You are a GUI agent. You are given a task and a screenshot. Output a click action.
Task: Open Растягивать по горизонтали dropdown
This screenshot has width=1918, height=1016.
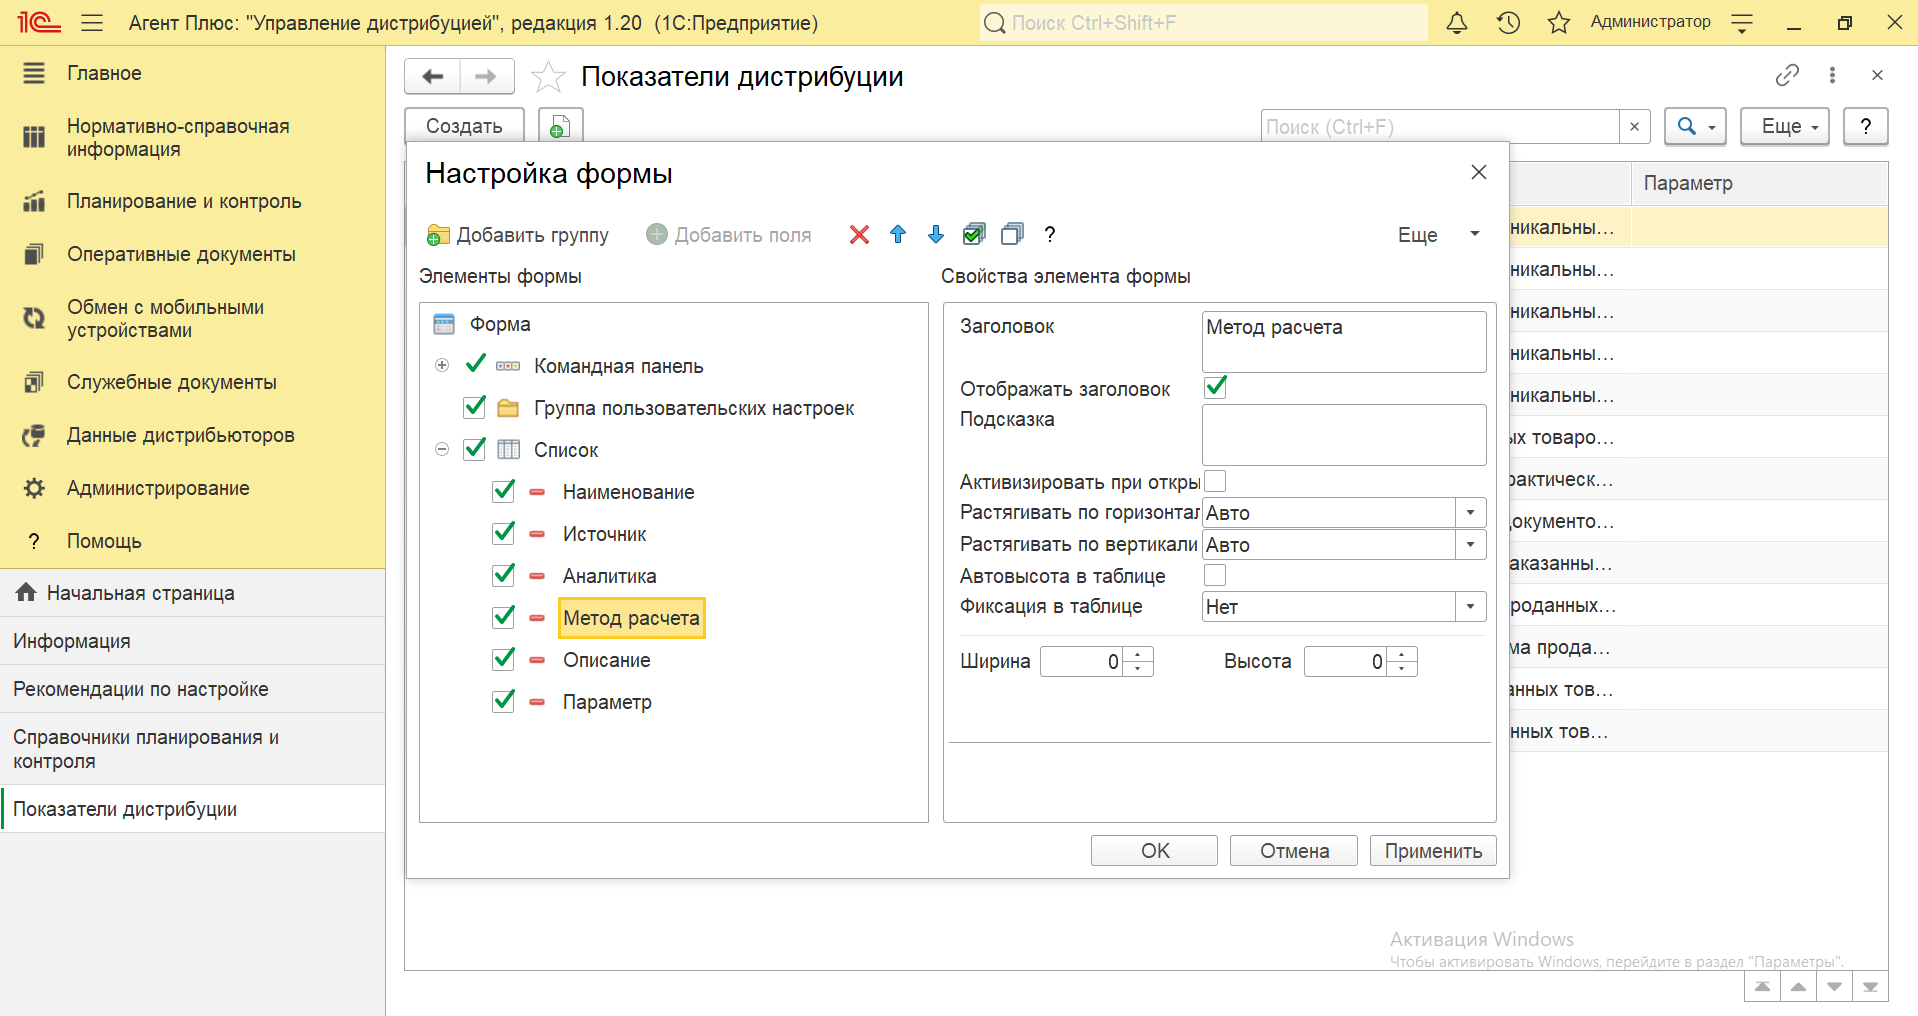click(1470, 513)
